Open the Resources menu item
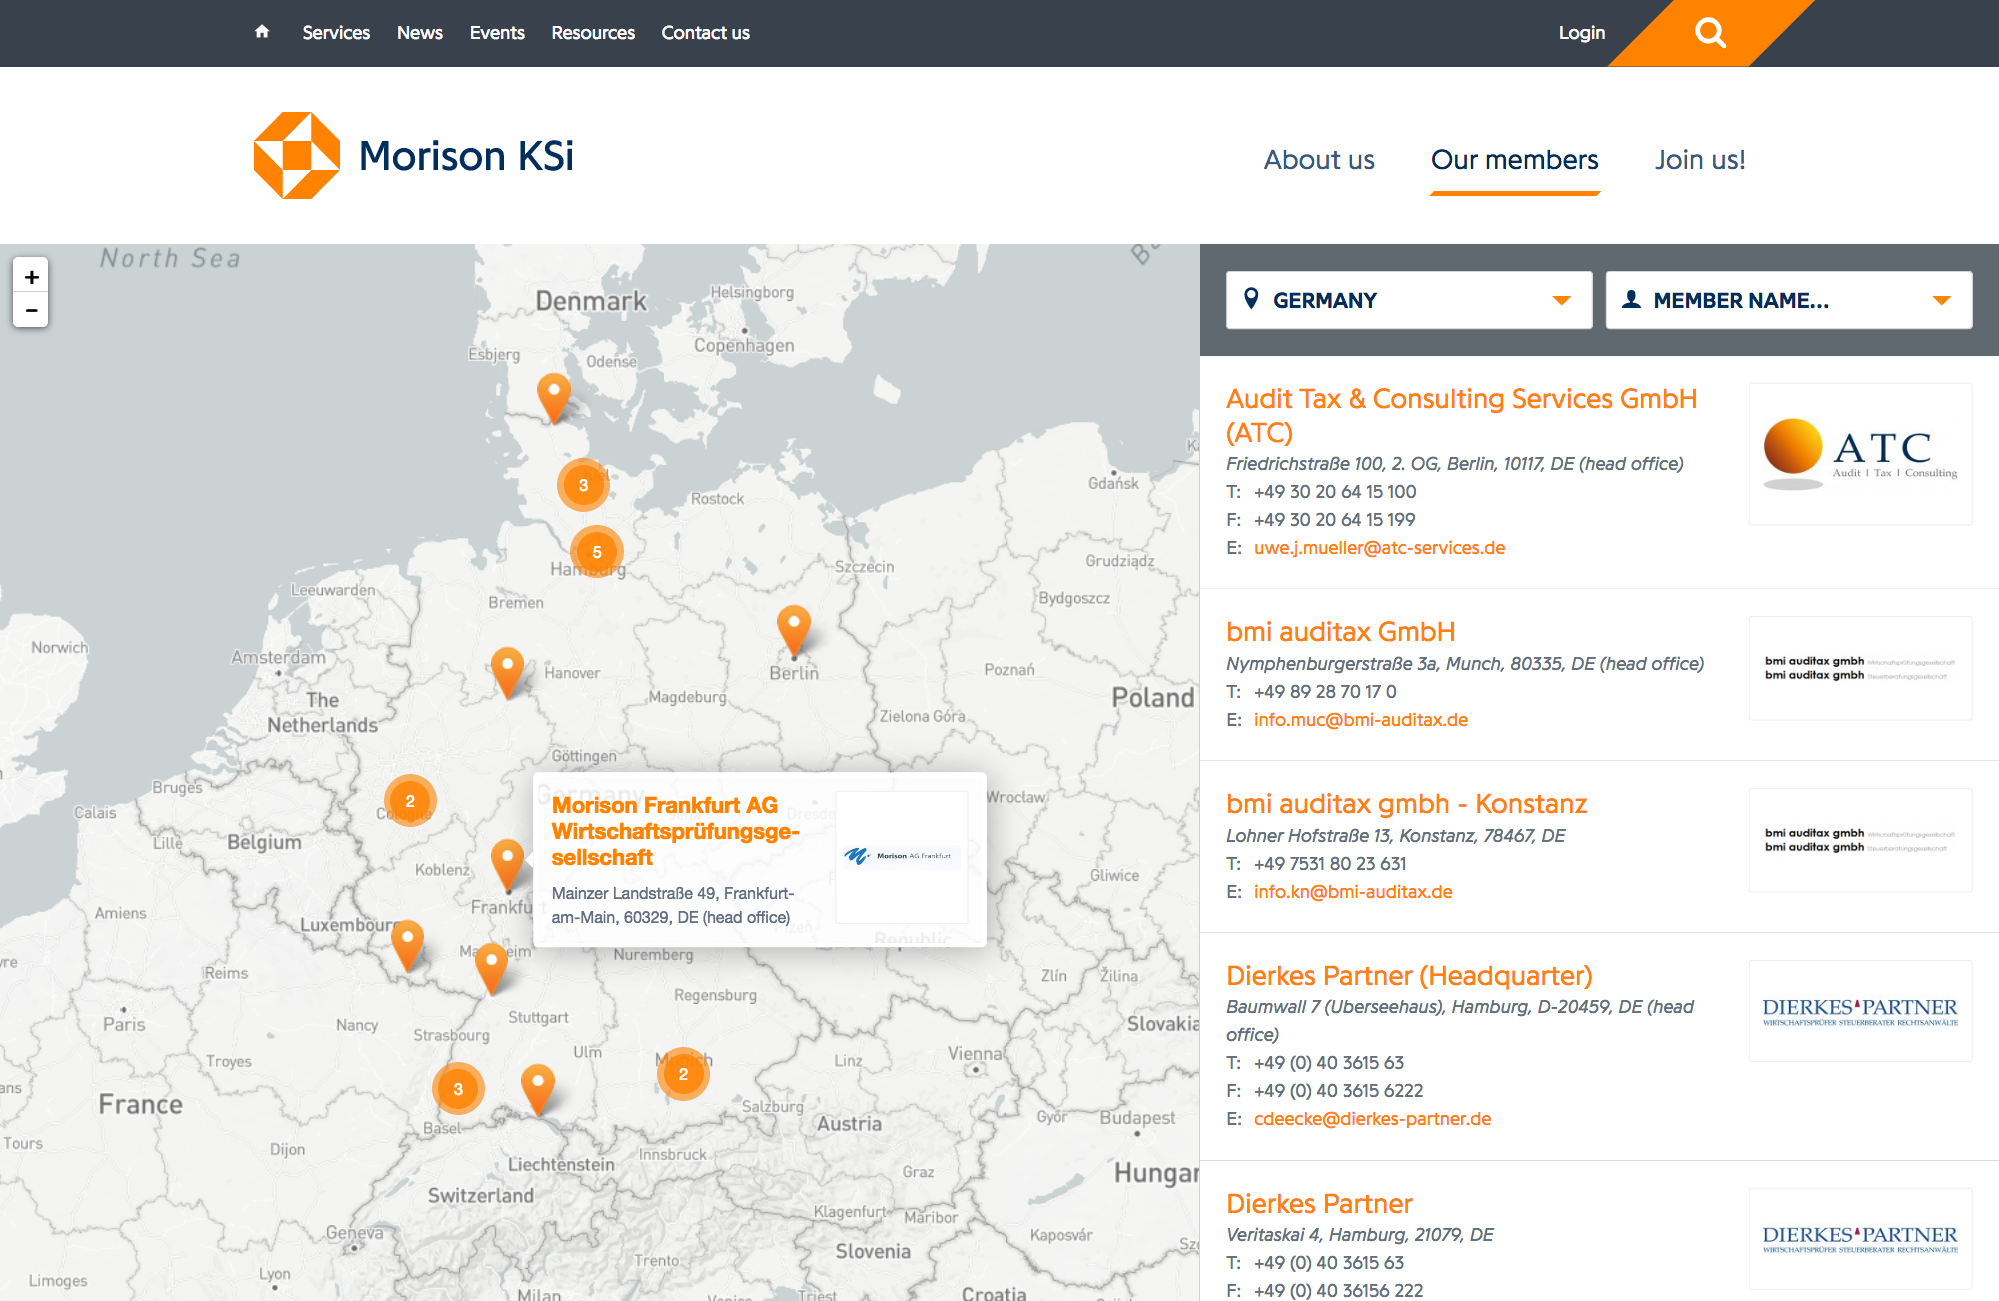 (593, 33)
